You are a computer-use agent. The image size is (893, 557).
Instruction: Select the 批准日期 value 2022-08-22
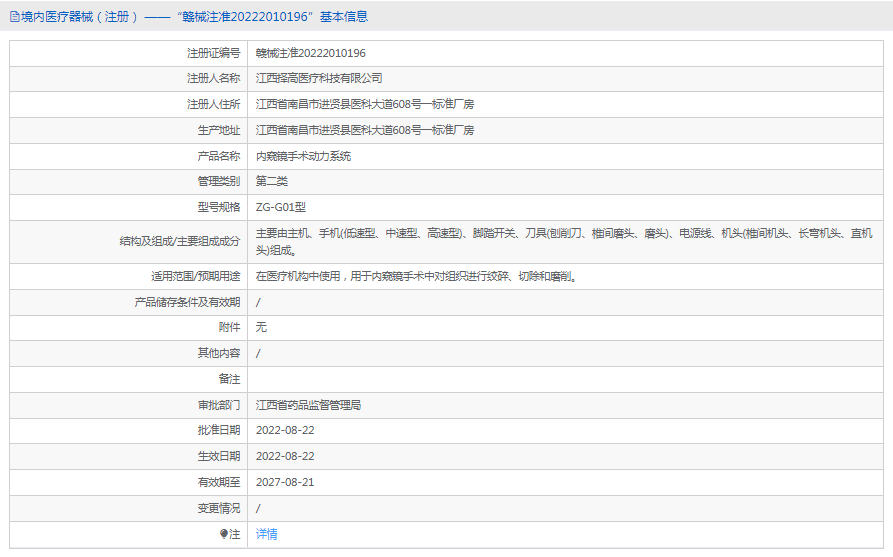(x=285, y=430)
